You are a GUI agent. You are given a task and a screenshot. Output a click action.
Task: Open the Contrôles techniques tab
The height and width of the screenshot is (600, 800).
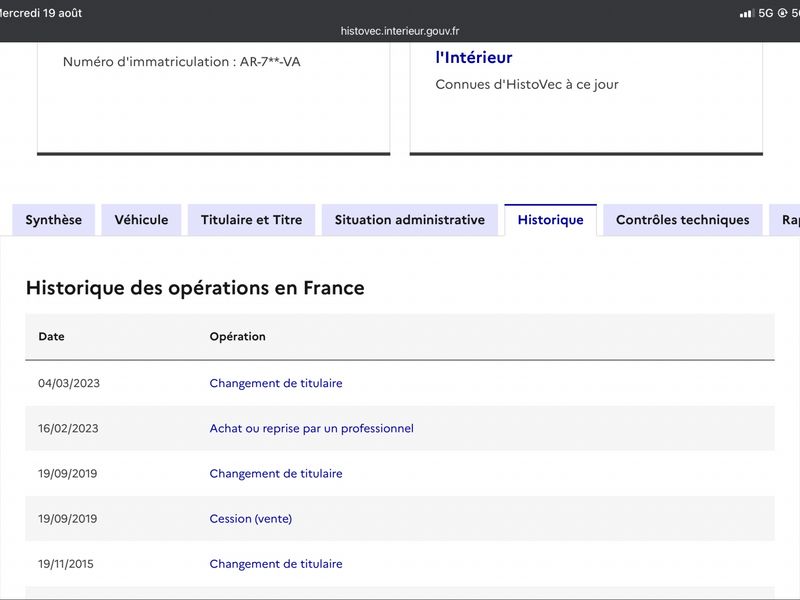tap(683, 220)
